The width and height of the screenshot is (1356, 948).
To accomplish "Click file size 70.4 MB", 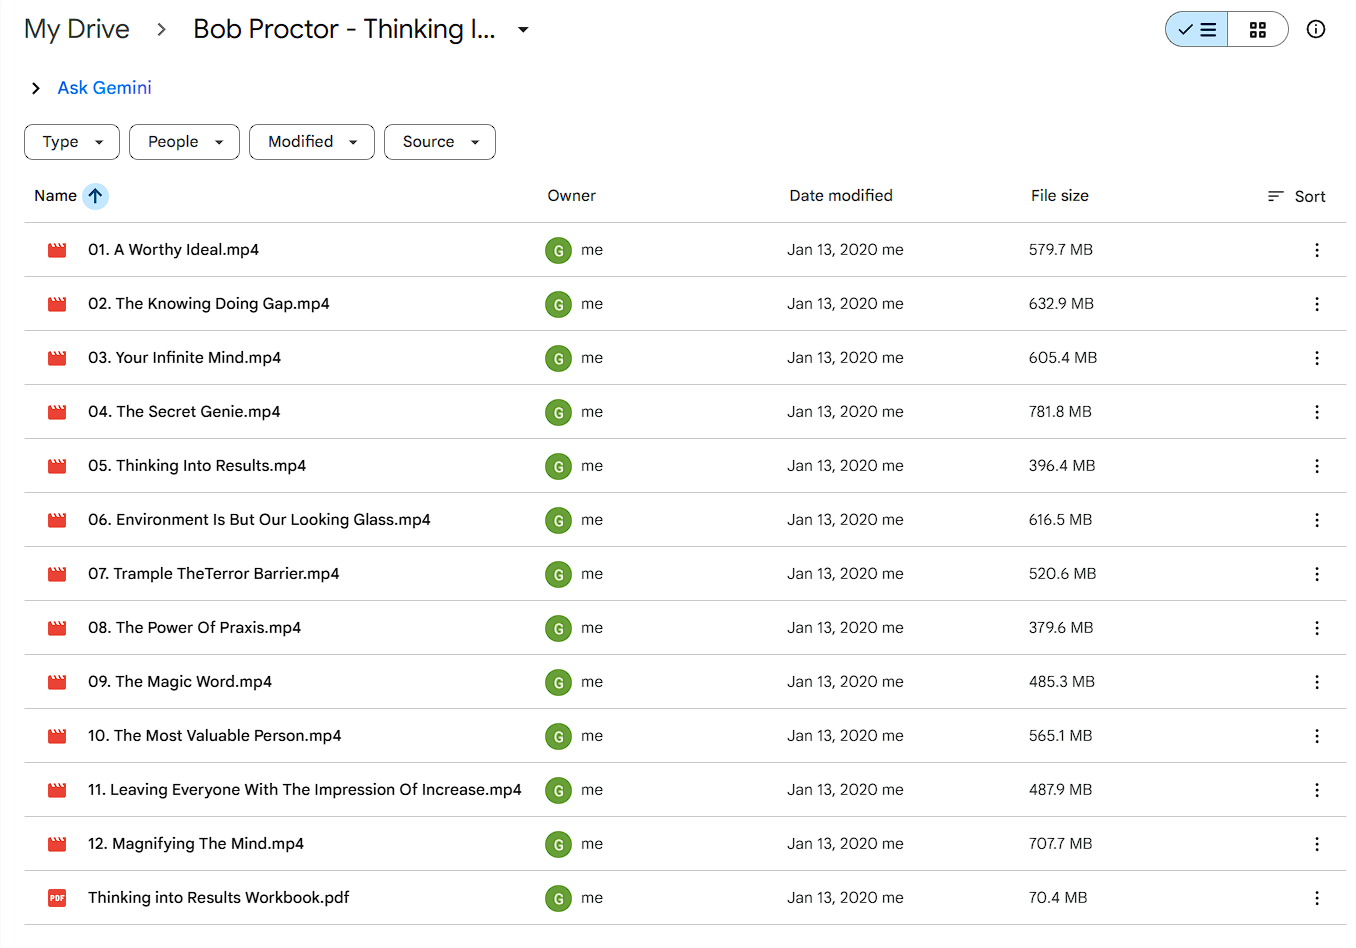I will point(1058,898).
